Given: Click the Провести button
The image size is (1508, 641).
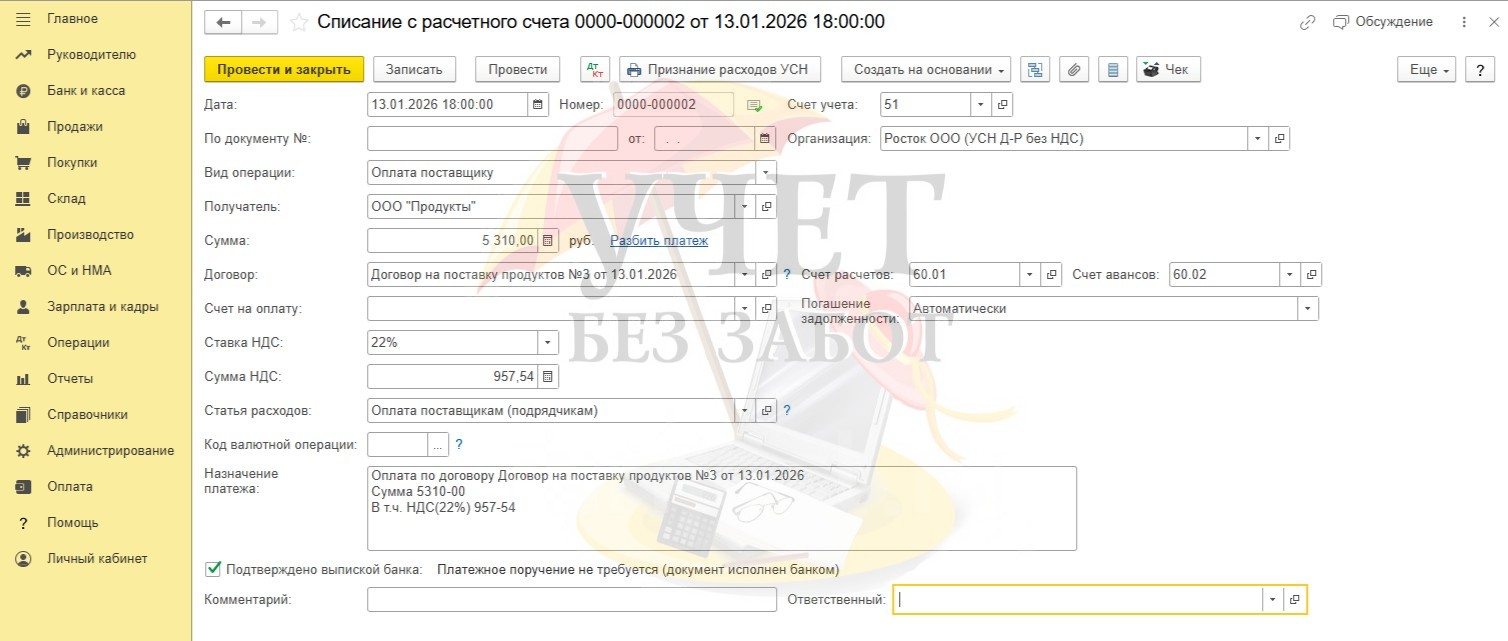Looking at the screenshot, I should (518, 69).
